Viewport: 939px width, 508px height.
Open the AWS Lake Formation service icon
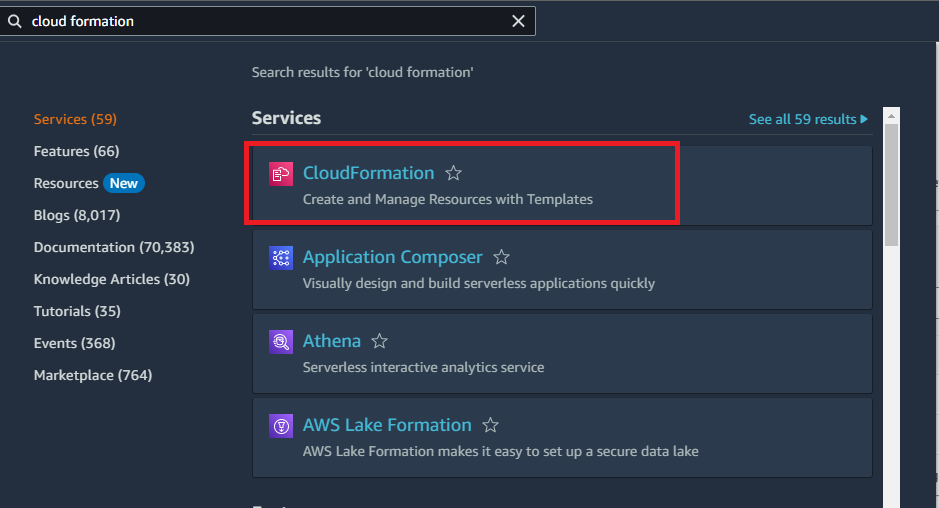(281, 426)
